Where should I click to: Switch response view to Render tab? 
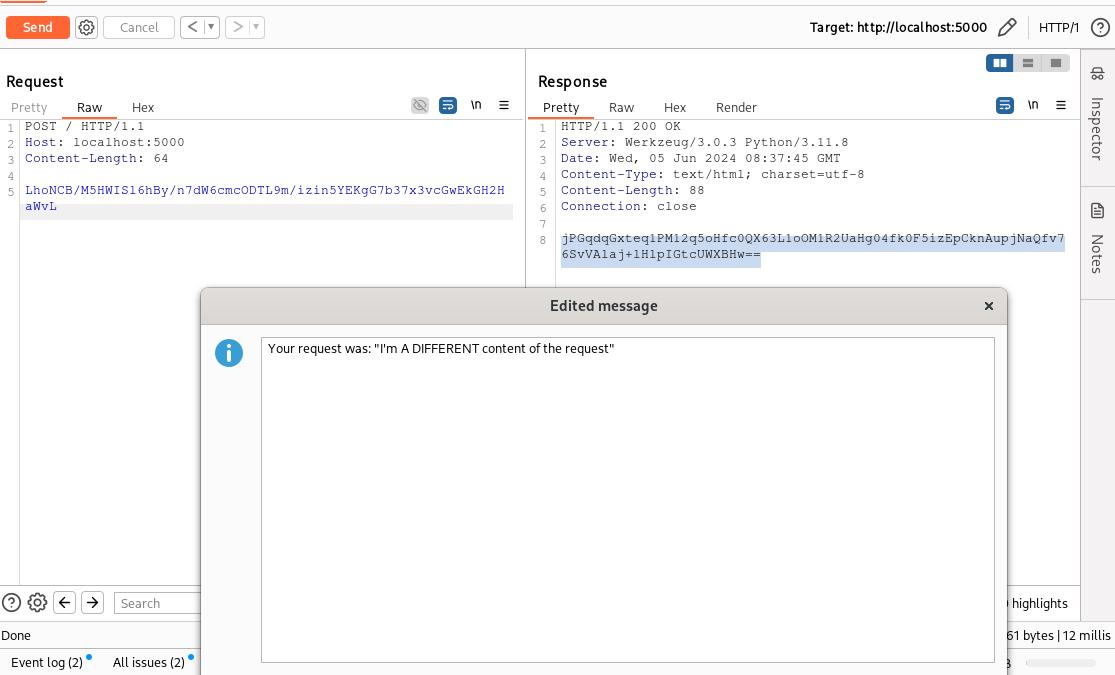tap(736, 107)
